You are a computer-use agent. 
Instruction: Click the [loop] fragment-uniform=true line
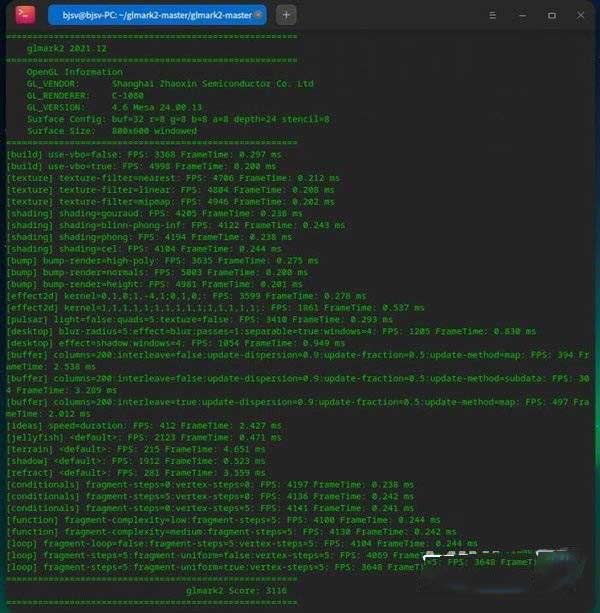click(215, 567)
